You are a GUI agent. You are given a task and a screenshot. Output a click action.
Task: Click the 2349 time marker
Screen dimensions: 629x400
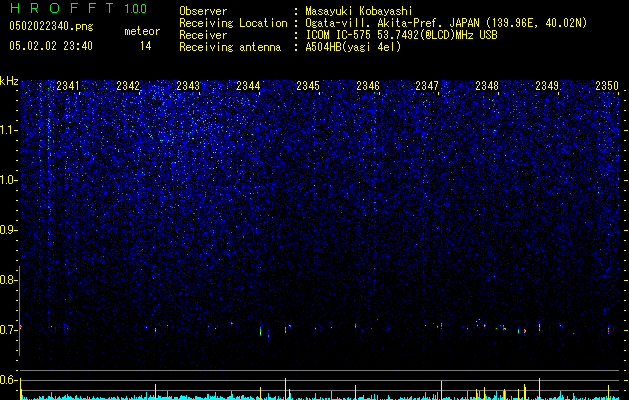tap(547, 86)
